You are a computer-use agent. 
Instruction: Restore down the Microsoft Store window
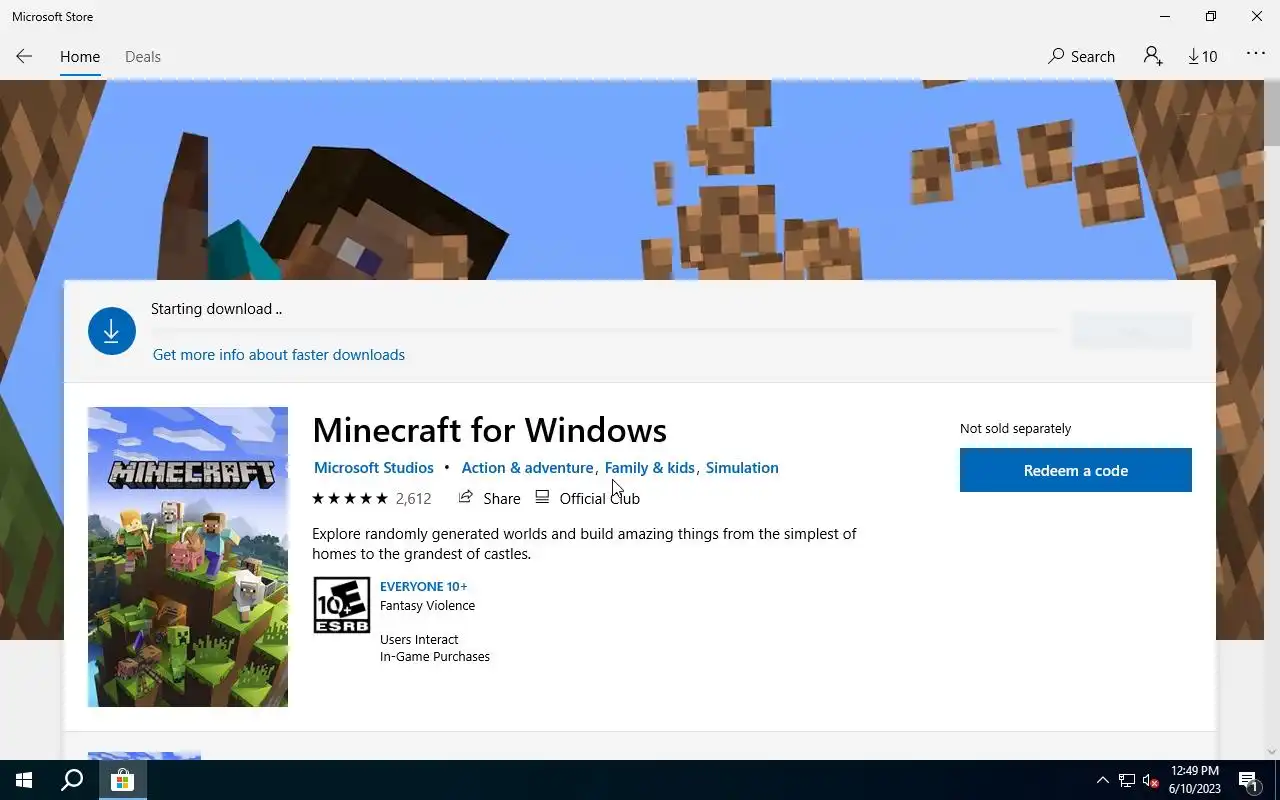[x=1211, y=16]
